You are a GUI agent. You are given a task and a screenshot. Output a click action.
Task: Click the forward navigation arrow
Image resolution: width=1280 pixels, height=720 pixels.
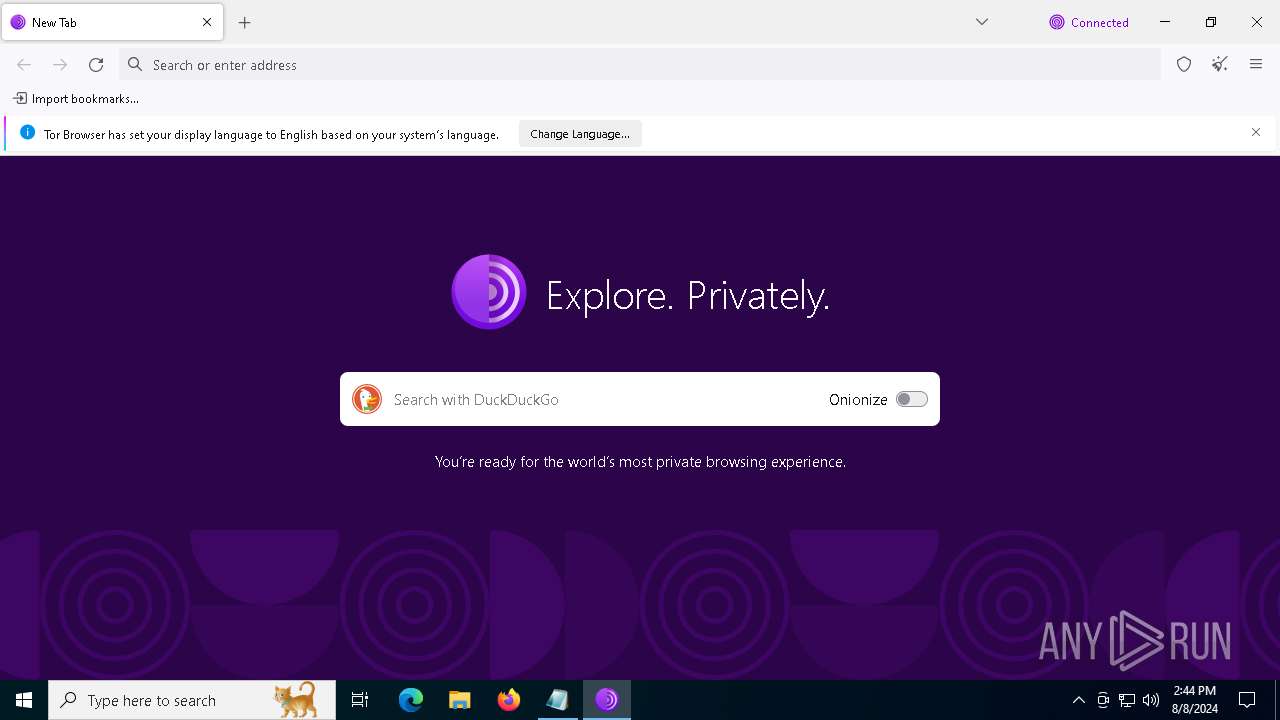(60, 65)
